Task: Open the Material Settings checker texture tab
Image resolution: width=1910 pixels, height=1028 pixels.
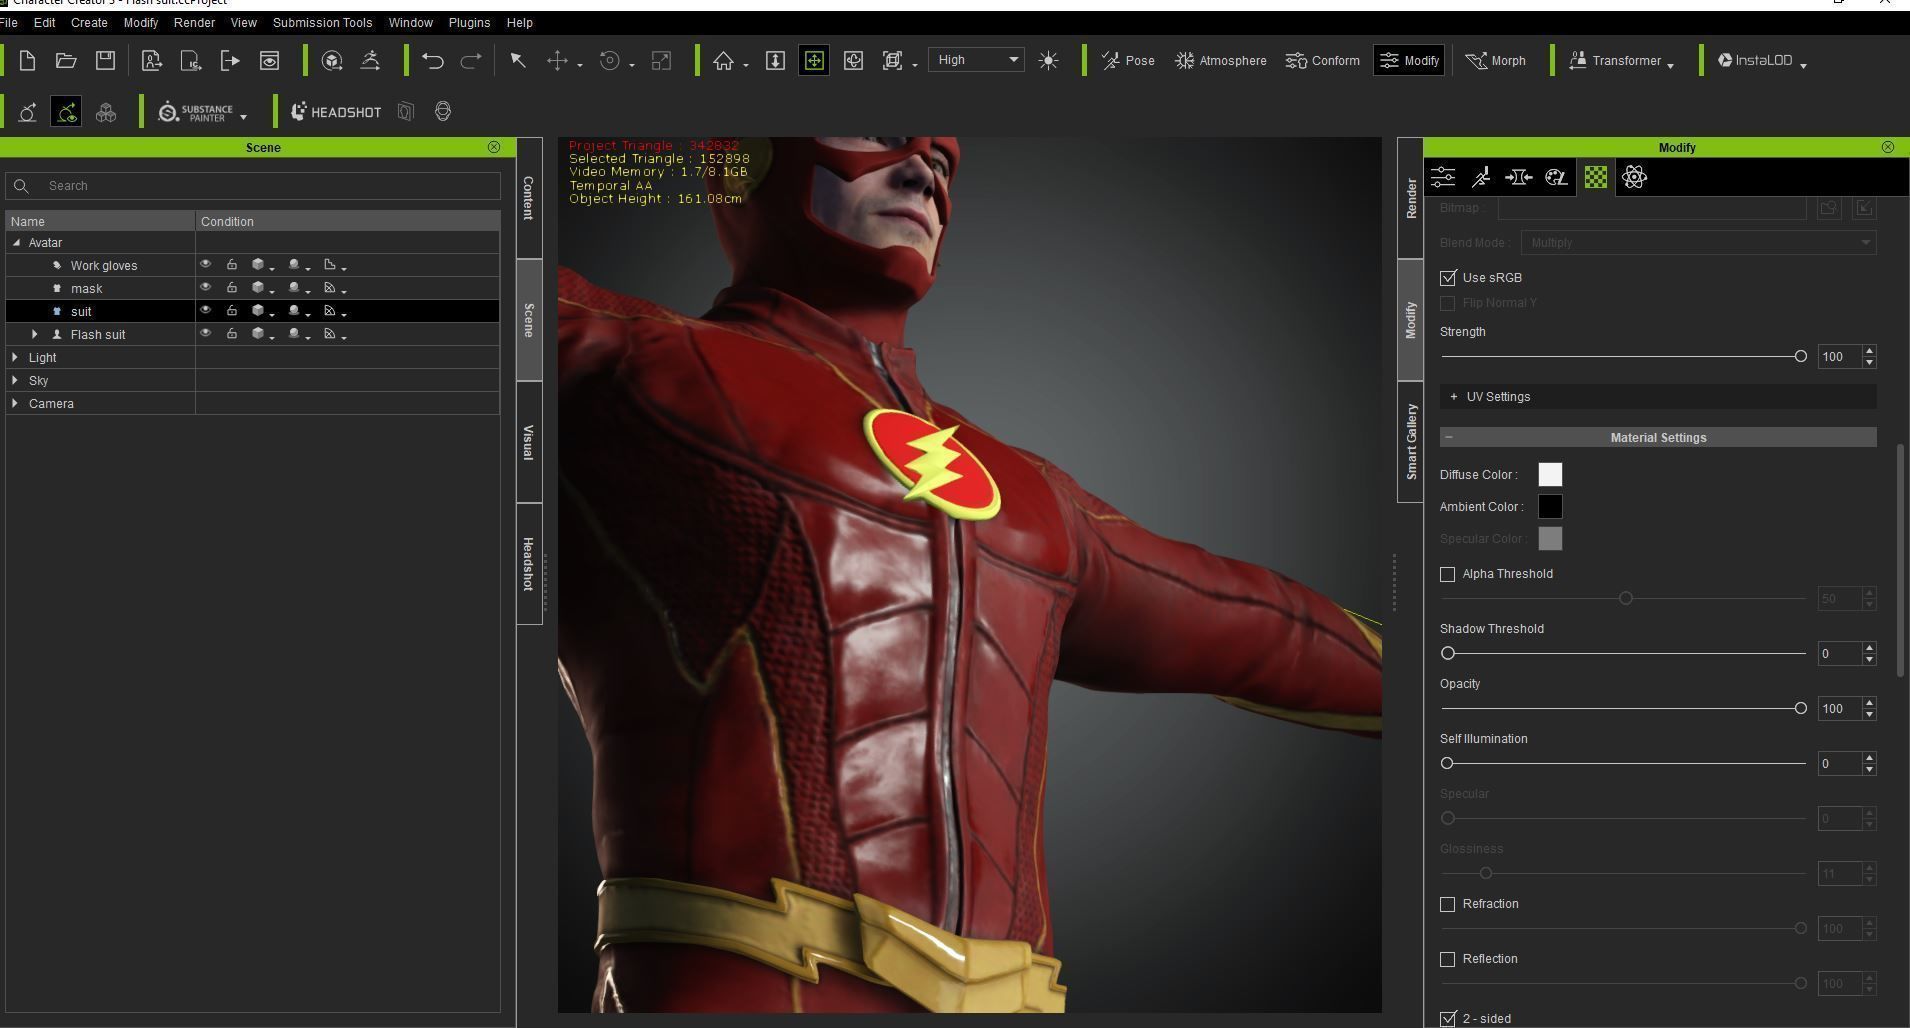Action: 1594,177
